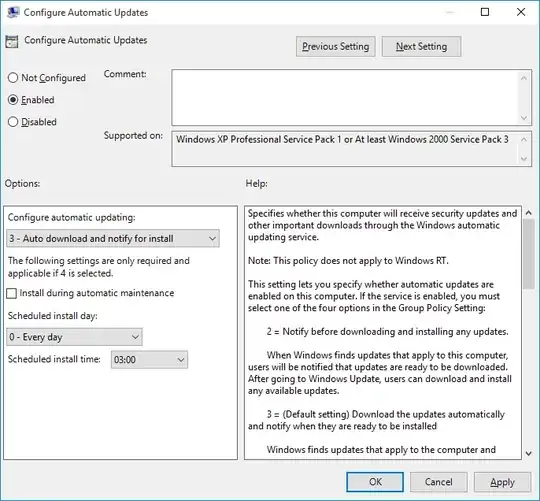
Task: Click the Comment box scroll down arrow
Action: [524, 118]
